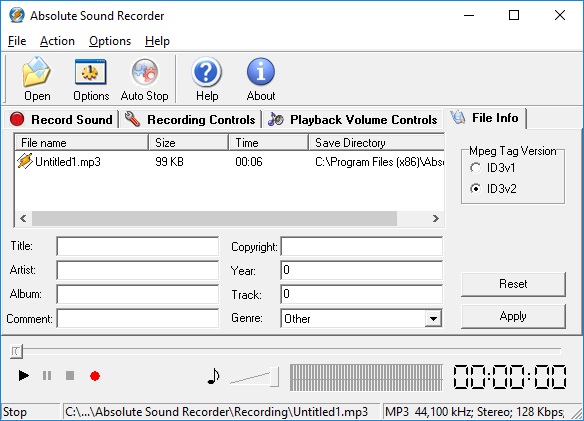Select the Untitled1.mp3 file row
584x421 pixels.
coord(230,162)
